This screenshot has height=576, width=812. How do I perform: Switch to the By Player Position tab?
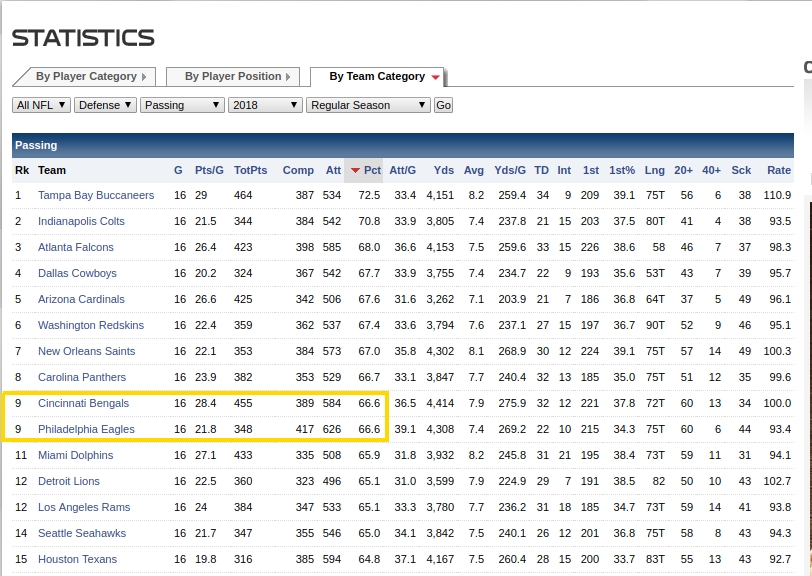point(233,77)
